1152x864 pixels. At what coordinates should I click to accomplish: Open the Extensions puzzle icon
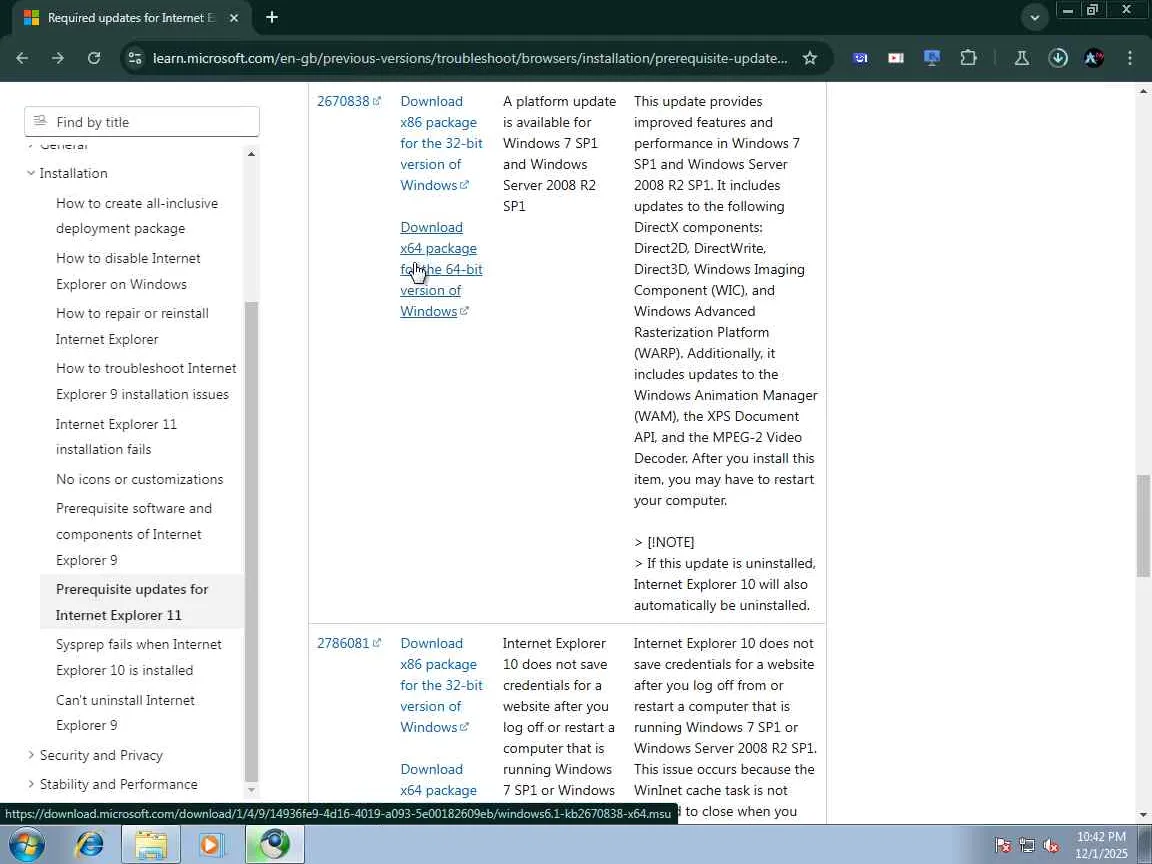pos(968,58)
